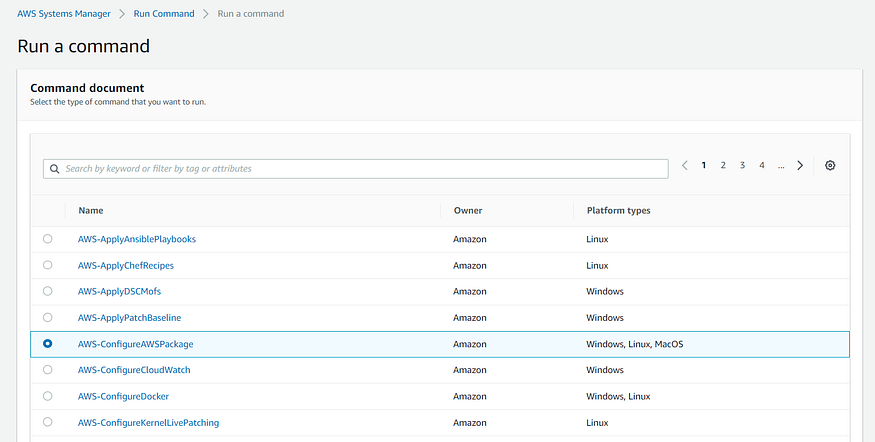Click "Windows, Linux, MacOS" platform cell

(634, 344)
